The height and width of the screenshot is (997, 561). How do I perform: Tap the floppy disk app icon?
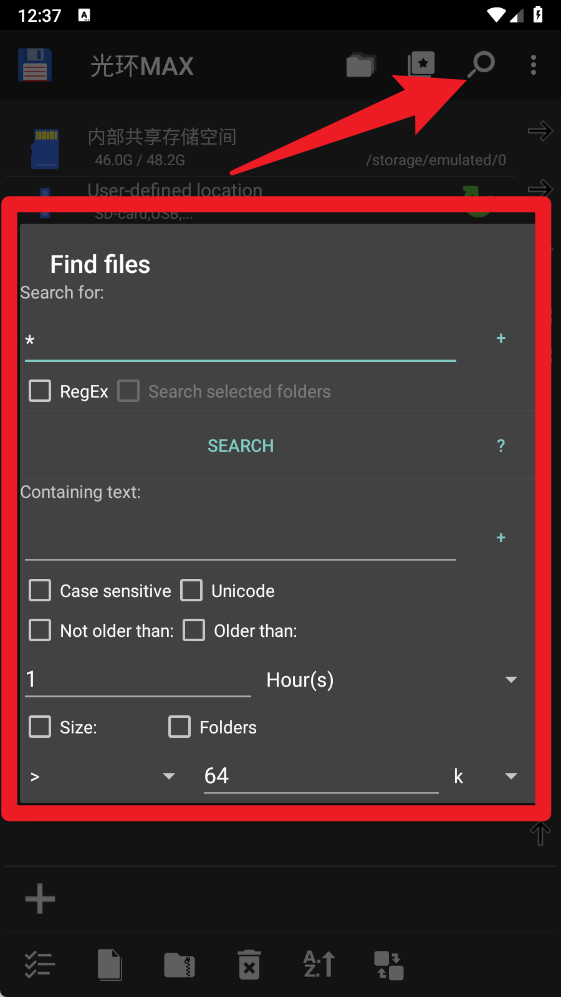34,65
